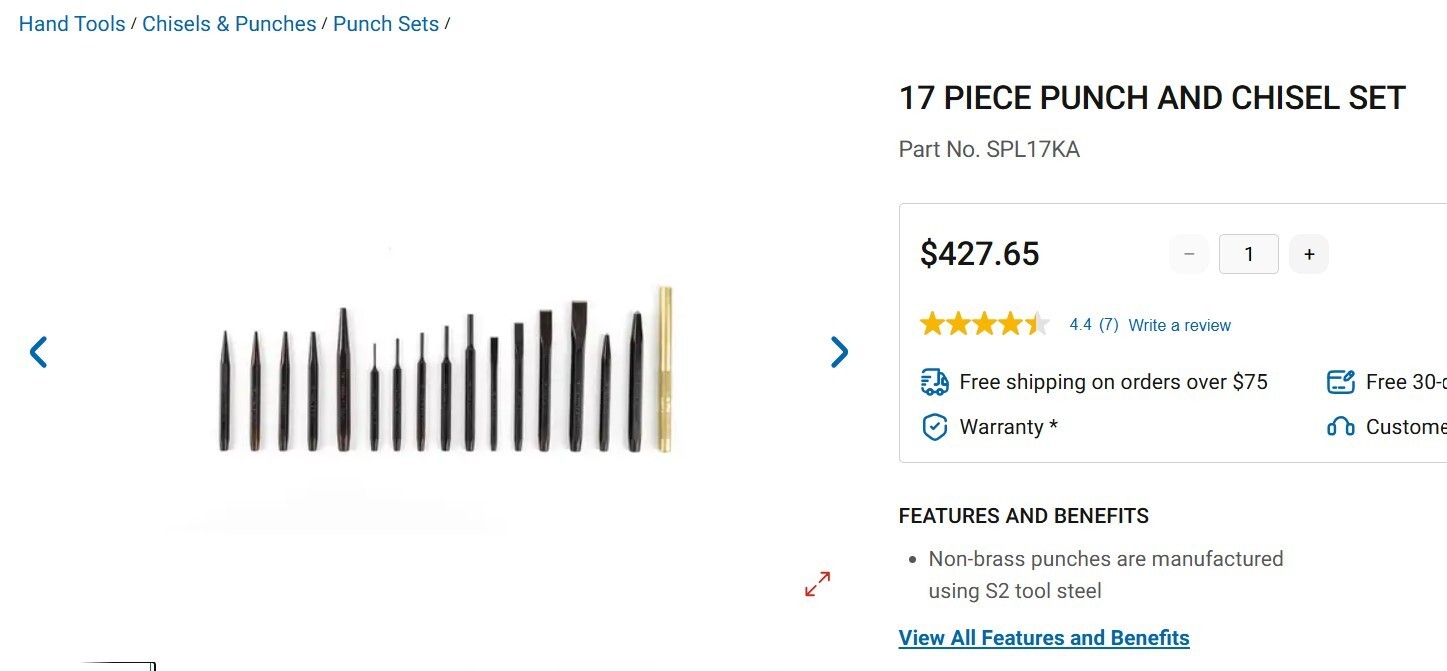The image size is (1447, 671).
Task: Open the Punch Sets breadcrumb link
Action: (x=386, y=24)
